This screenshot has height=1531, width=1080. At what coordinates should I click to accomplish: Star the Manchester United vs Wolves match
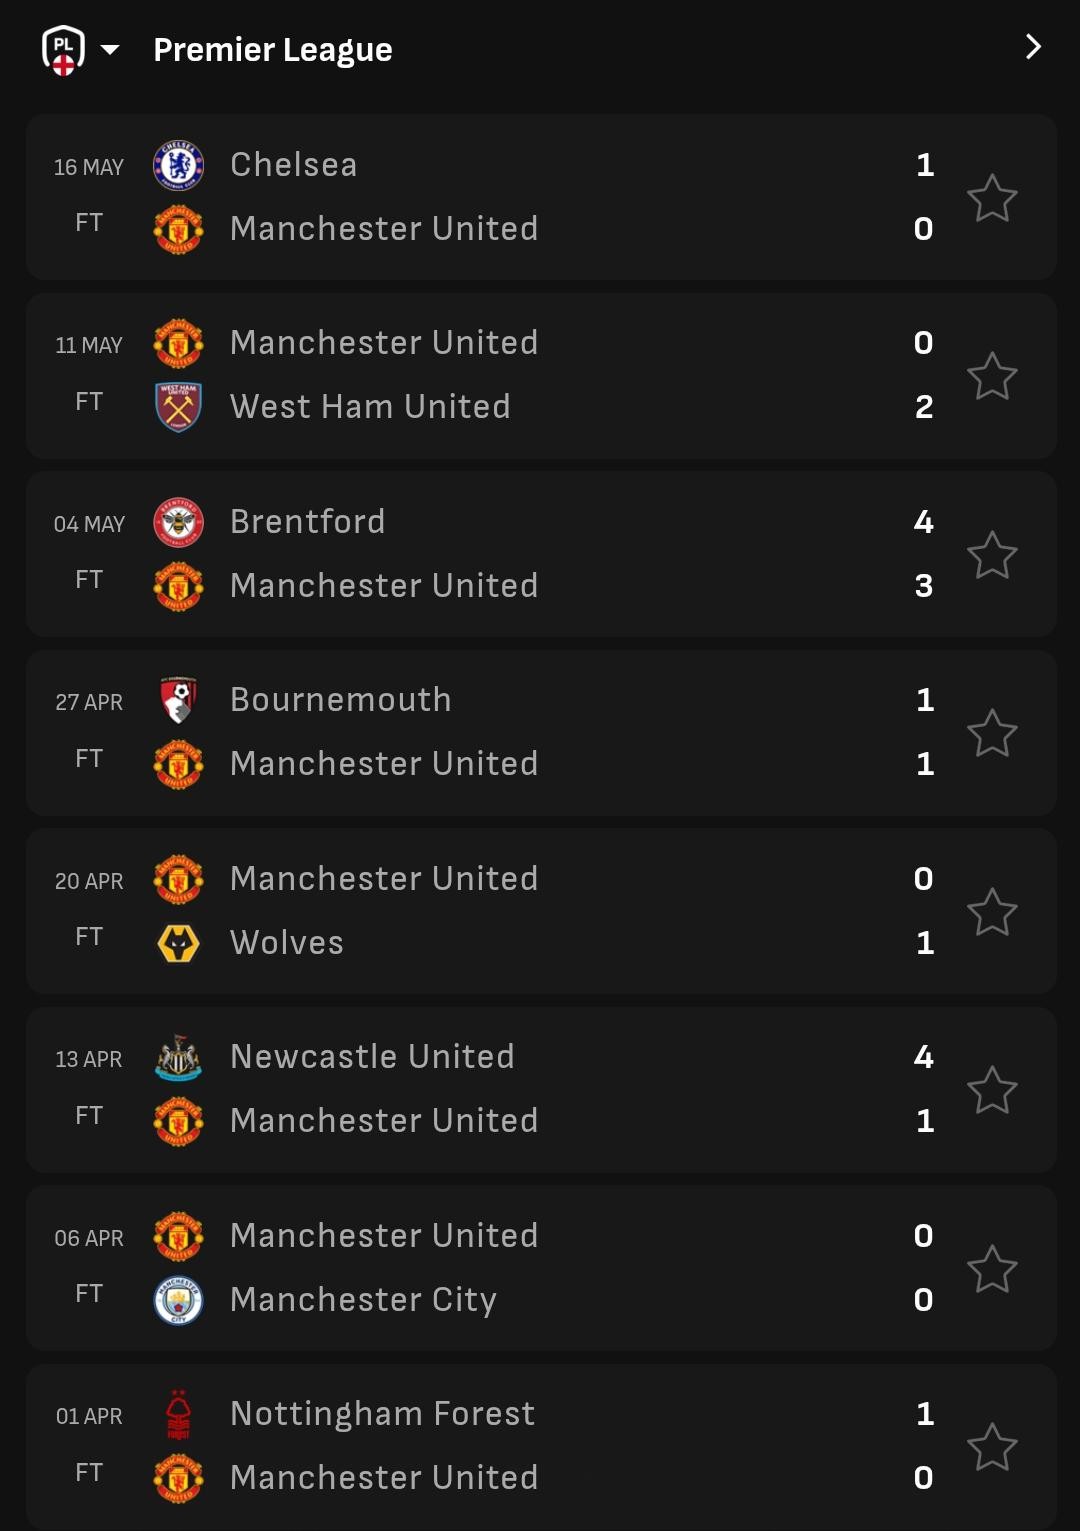pos(992,911)
